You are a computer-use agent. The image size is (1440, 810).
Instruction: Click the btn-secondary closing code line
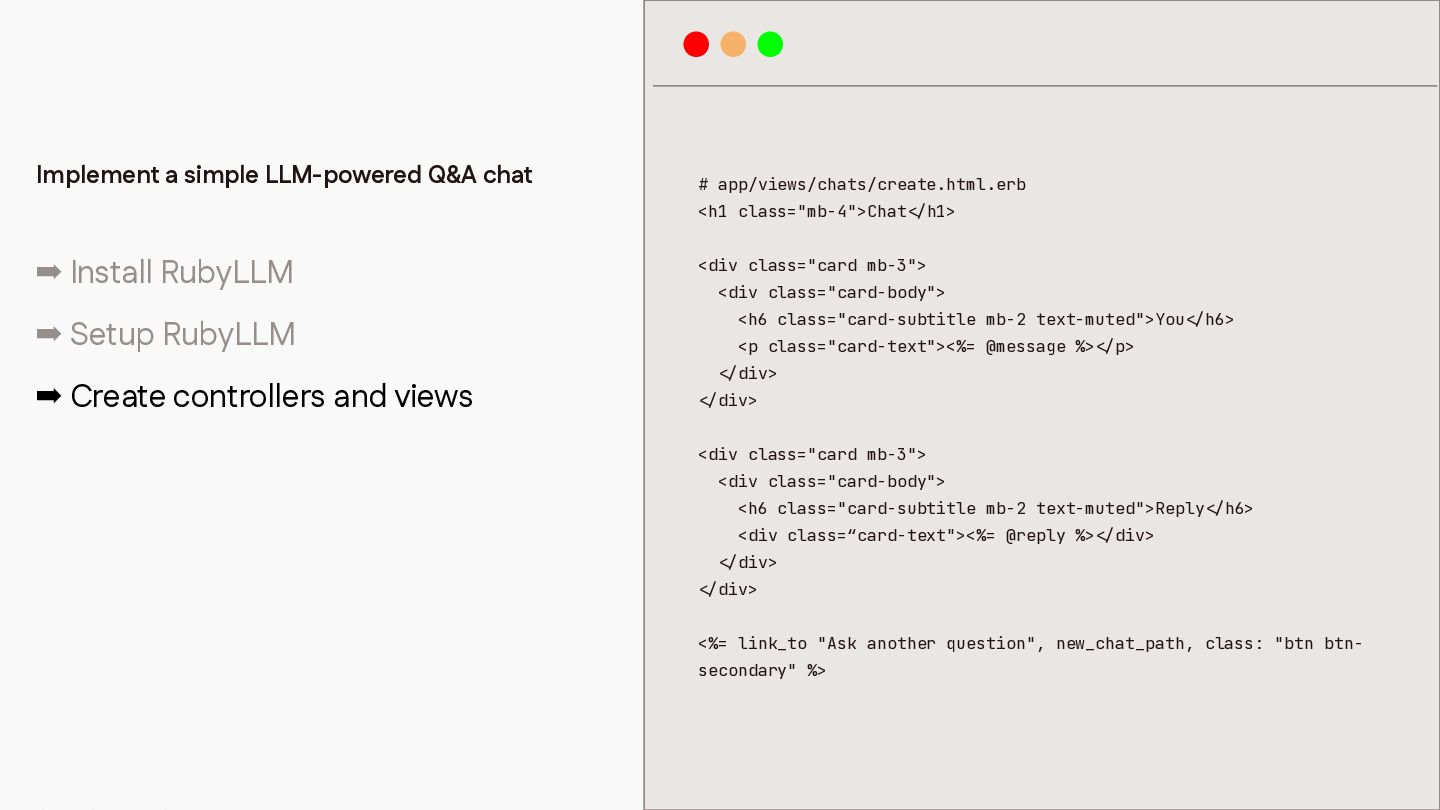point(762,670)
